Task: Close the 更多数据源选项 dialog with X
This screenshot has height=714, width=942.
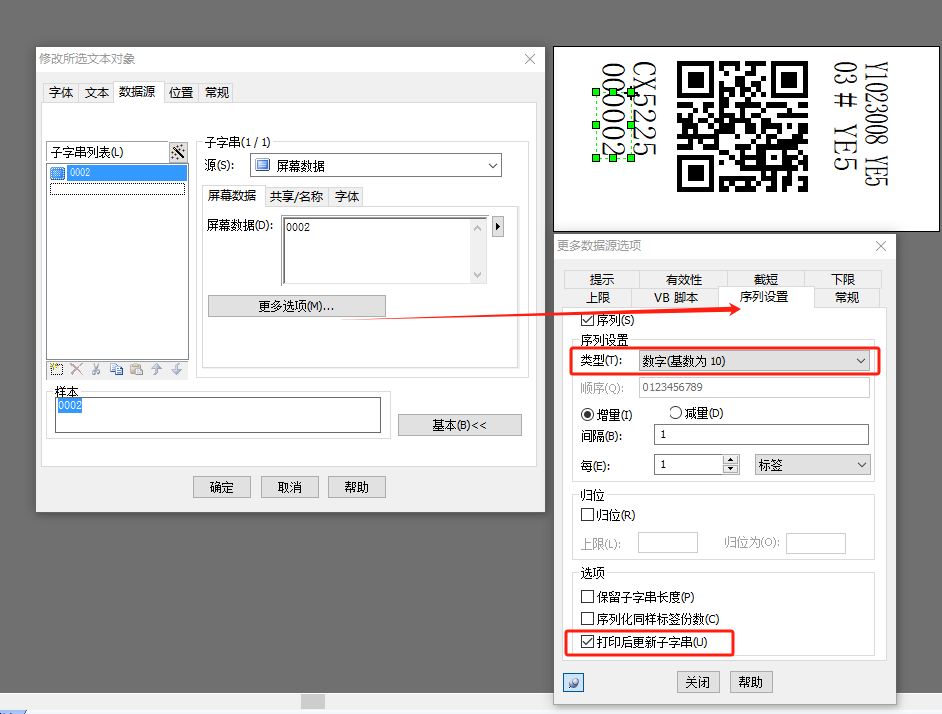Action: pos(881,246)
